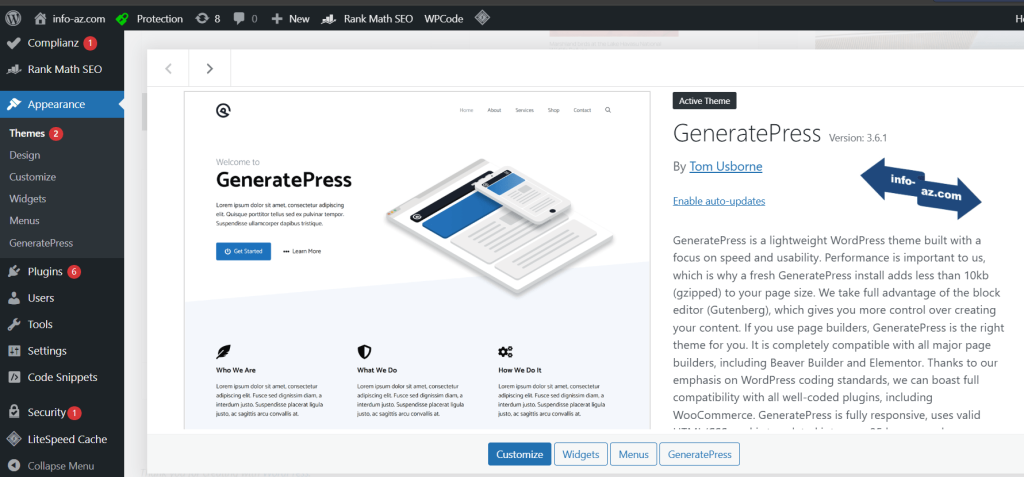Click the WordPress logo in admin bar
The image size is (1024, 477).
14,18
